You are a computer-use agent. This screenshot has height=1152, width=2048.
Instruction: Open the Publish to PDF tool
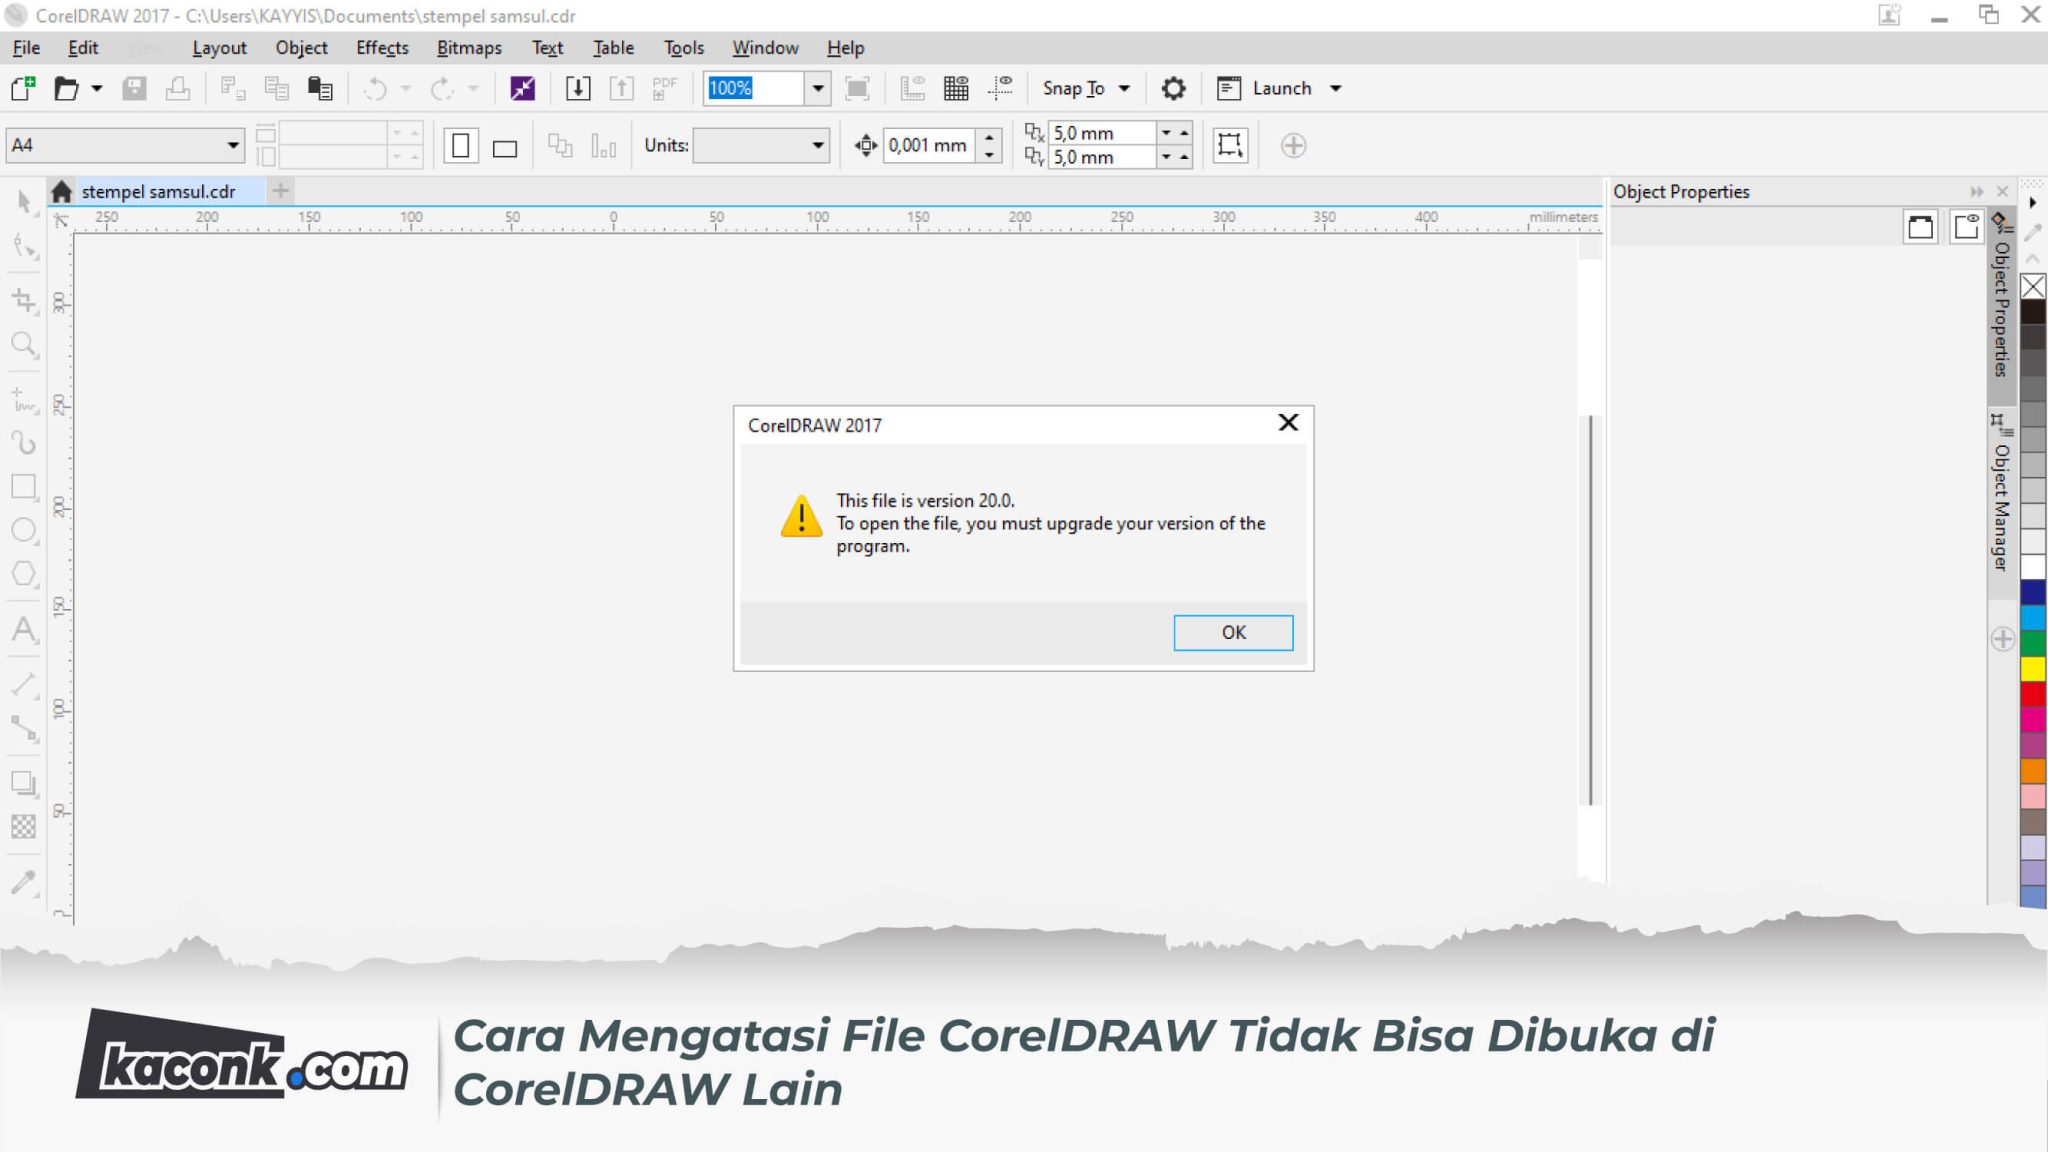pyautogui.click(x=663, y=88)
